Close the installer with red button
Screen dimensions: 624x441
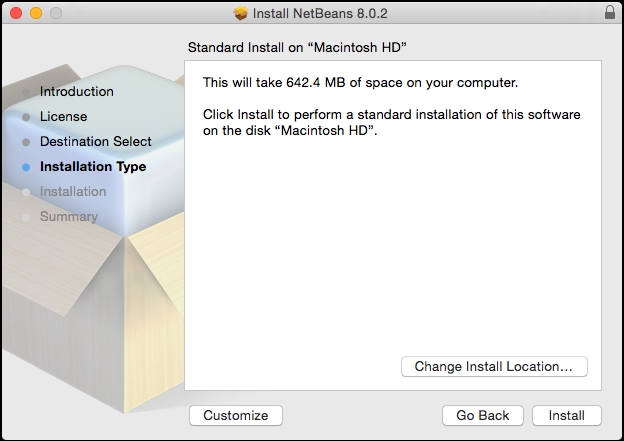(16, 13)
